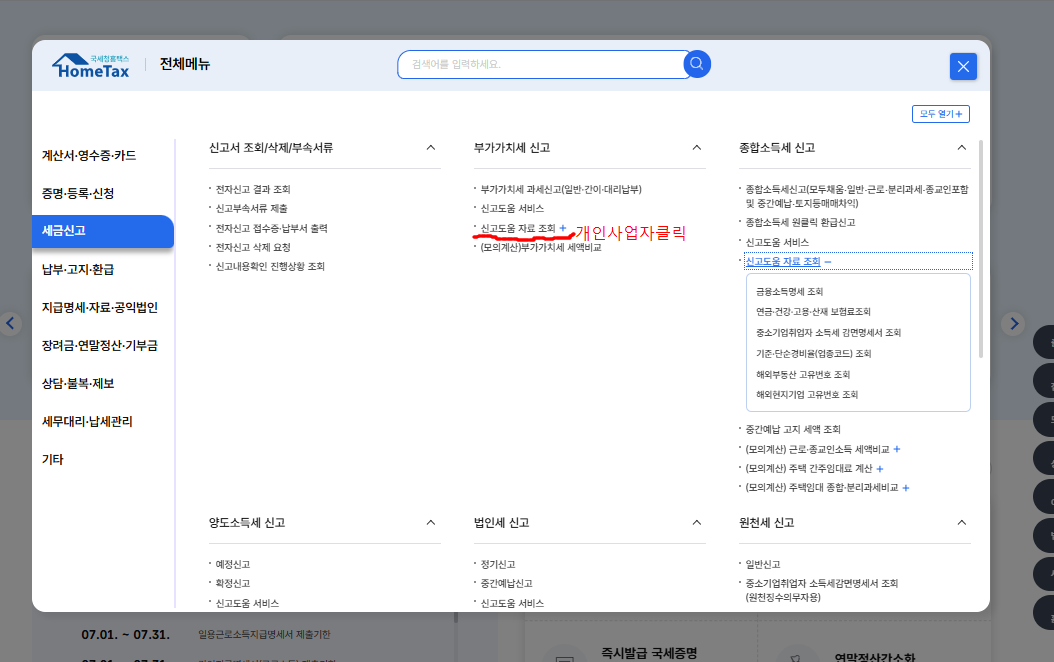1054x662 pixels.
Task: Open 전자신고 결과 조회 link
Action: point(253,189)
